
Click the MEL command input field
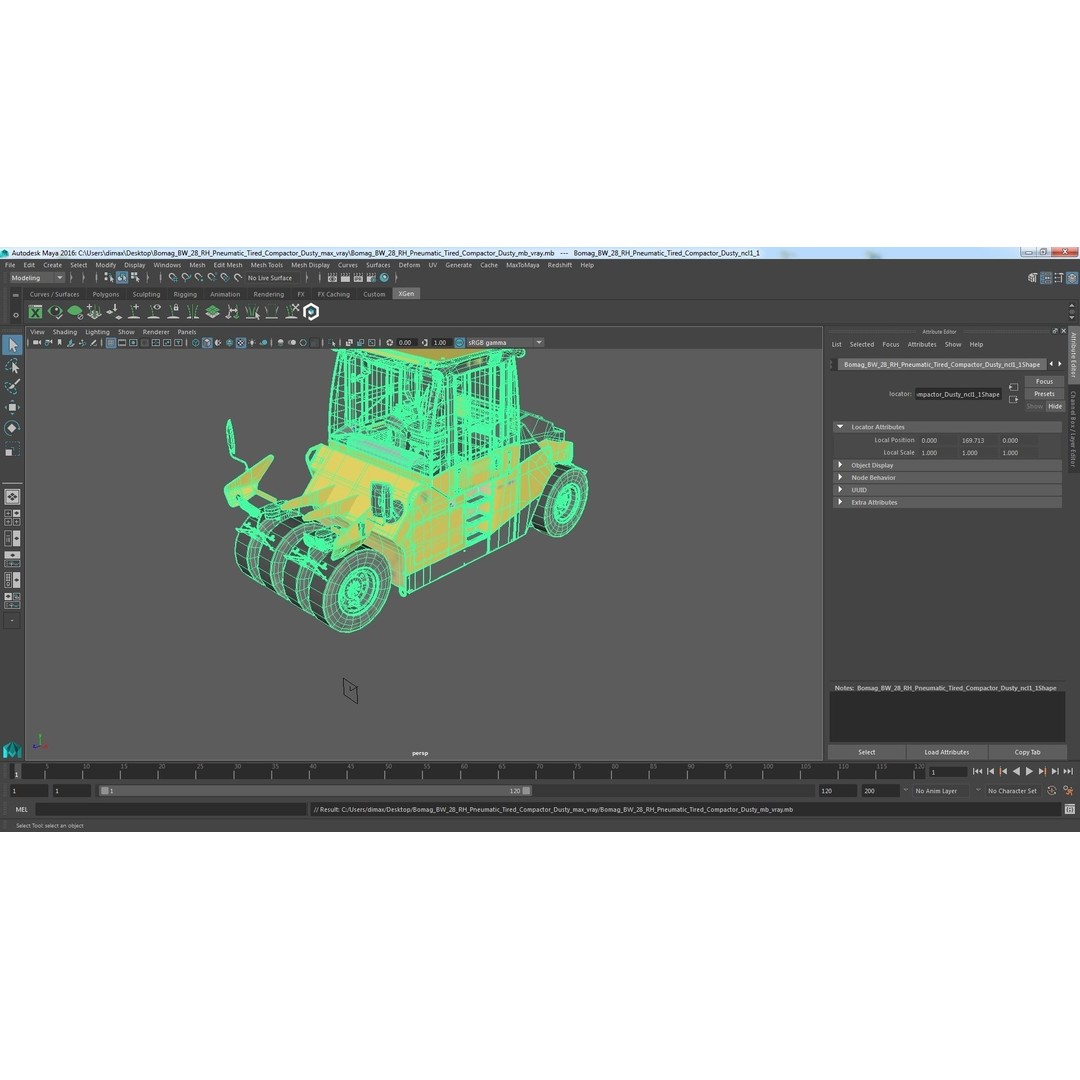tap(171, 809)
